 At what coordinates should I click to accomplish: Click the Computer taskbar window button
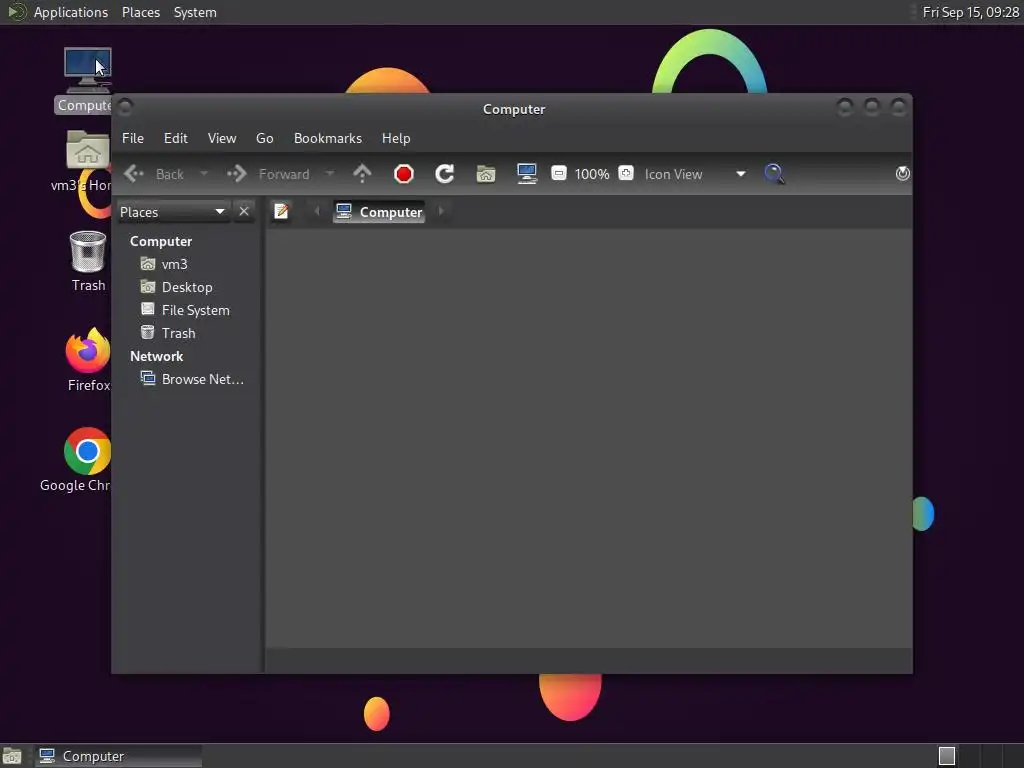(x=119, y=756)
